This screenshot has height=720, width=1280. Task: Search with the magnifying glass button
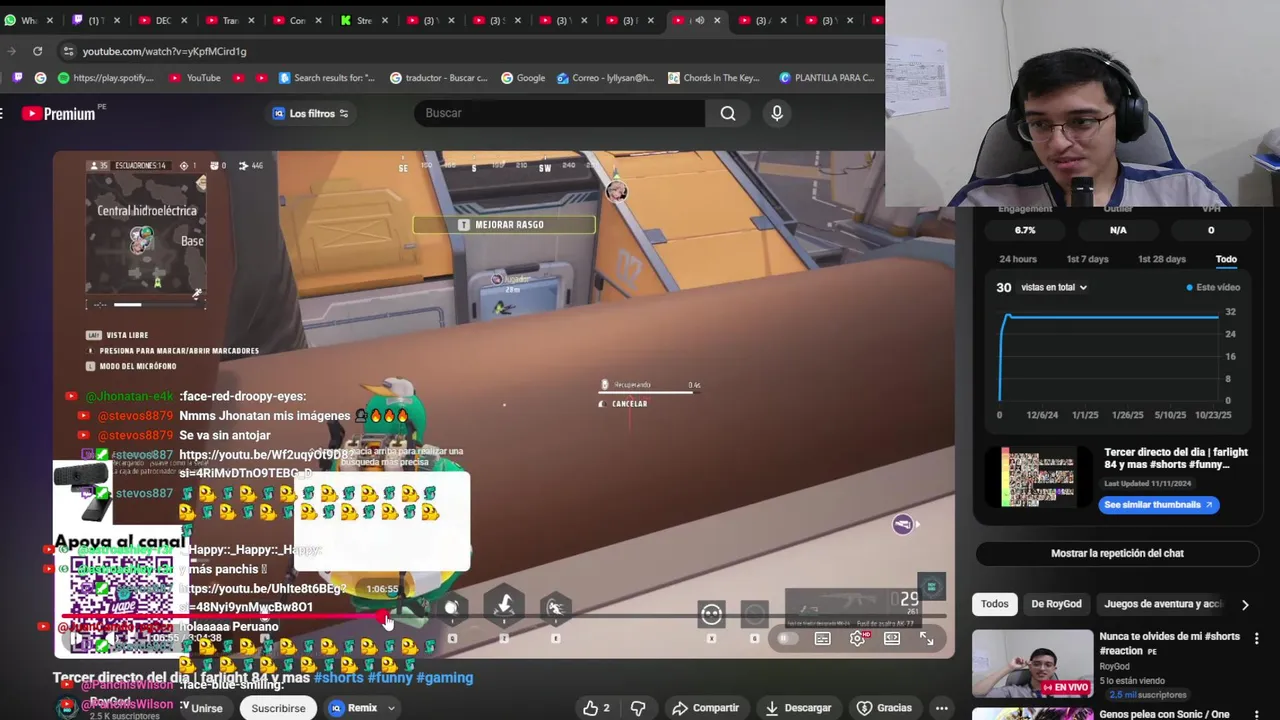[x=728, y=113]
